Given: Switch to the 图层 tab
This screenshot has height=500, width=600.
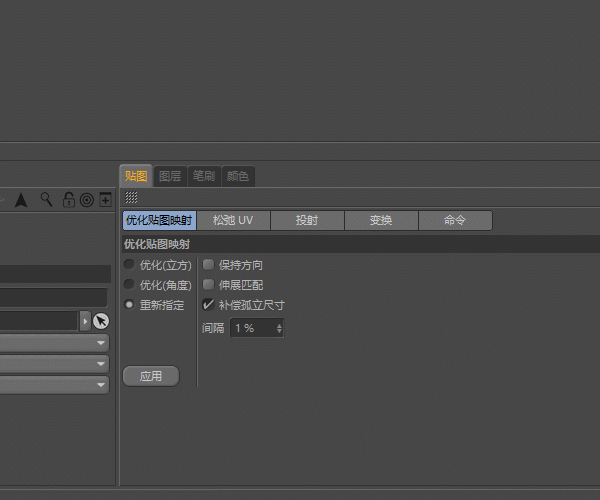Looking at the screenshot, I should point(170,176).
